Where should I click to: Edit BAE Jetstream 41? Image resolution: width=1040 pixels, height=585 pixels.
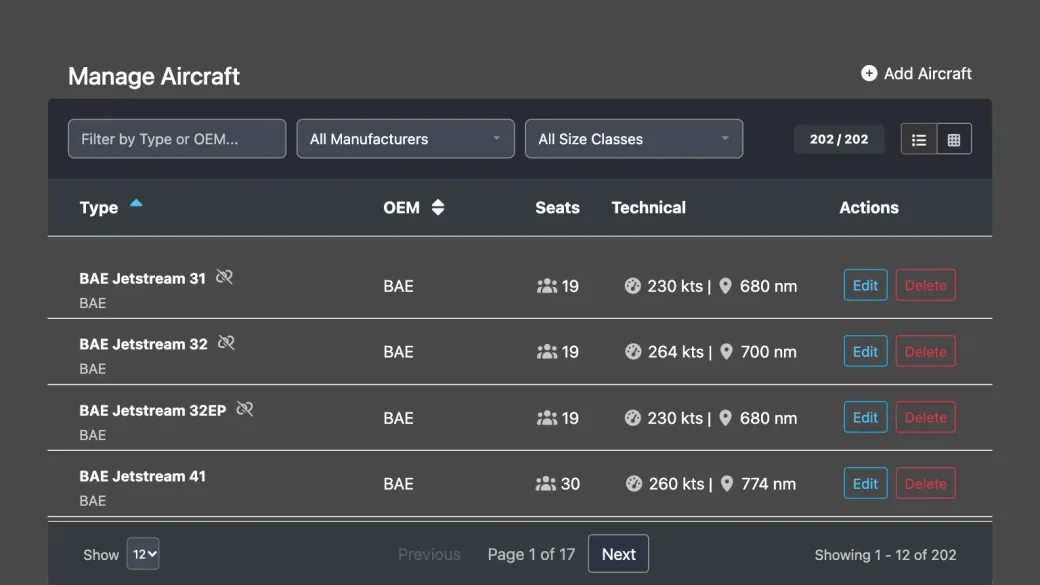866,484
